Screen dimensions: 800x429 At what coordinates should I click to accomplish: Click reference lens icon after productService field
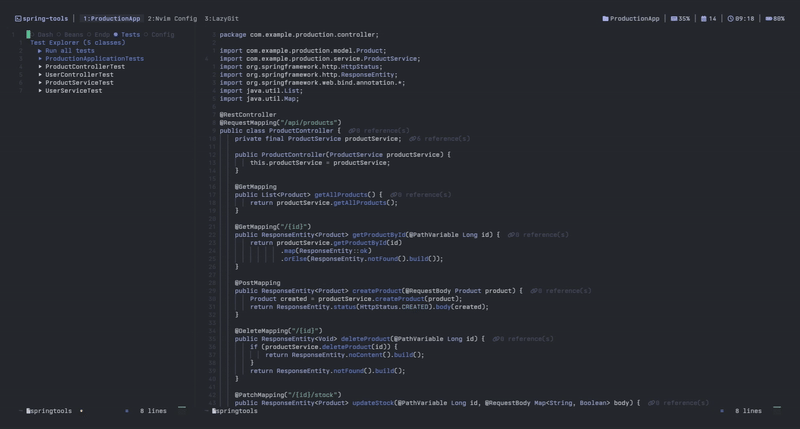click(x=412, y=139)
